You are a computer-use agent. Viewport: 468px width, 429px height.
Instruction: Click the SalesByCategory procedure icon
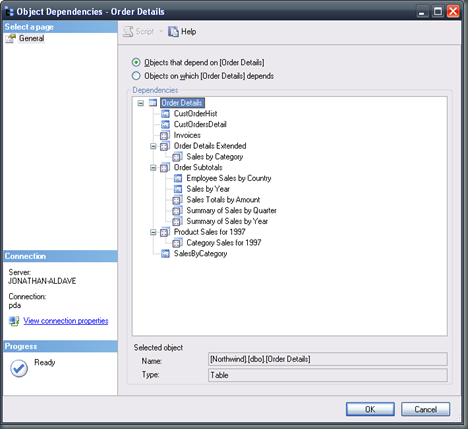click(165, 254)
